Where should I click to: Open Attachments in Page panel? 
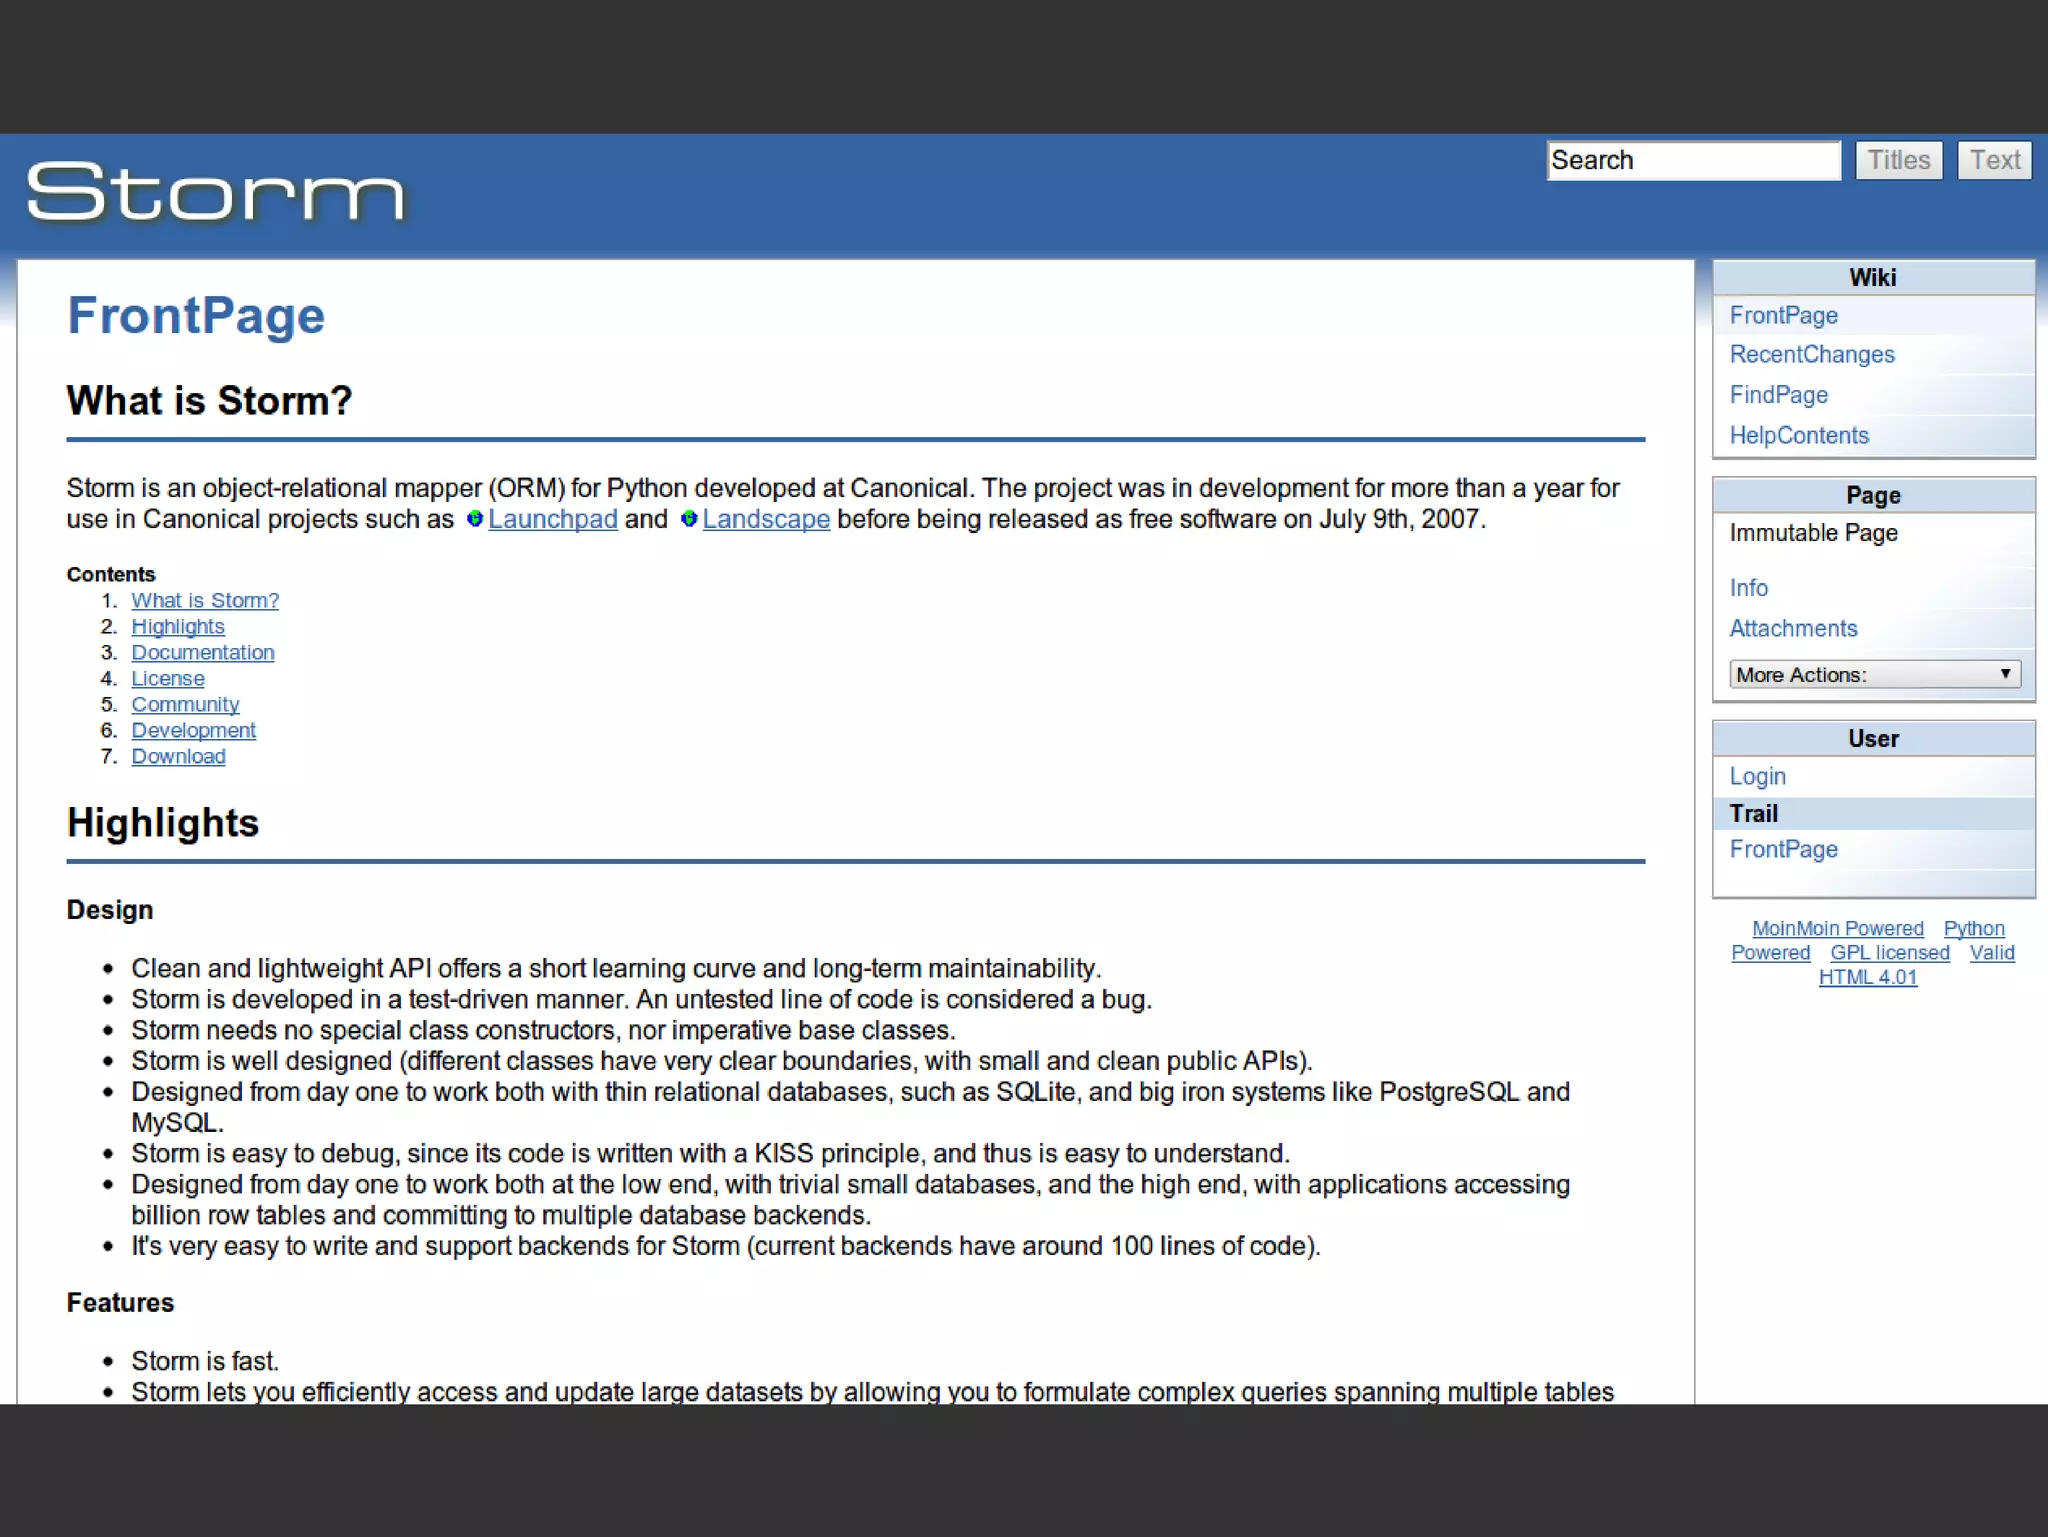click(x=1792, y=629)
